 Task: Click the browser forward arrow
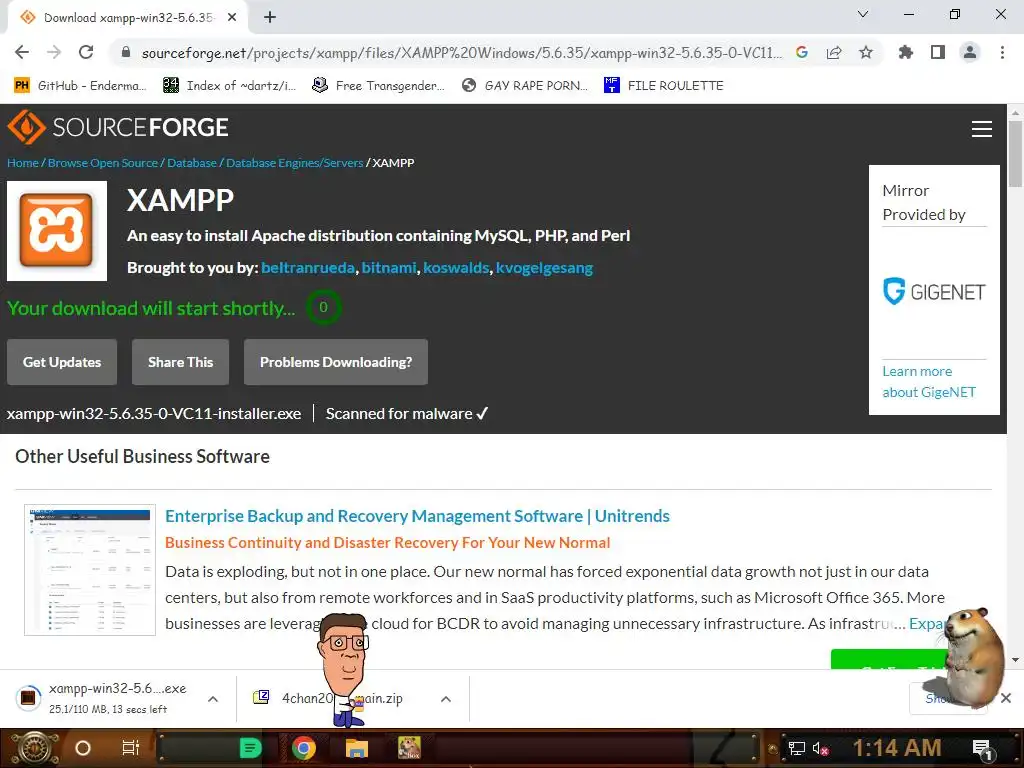pyautogui.click(x=54, y=52)
